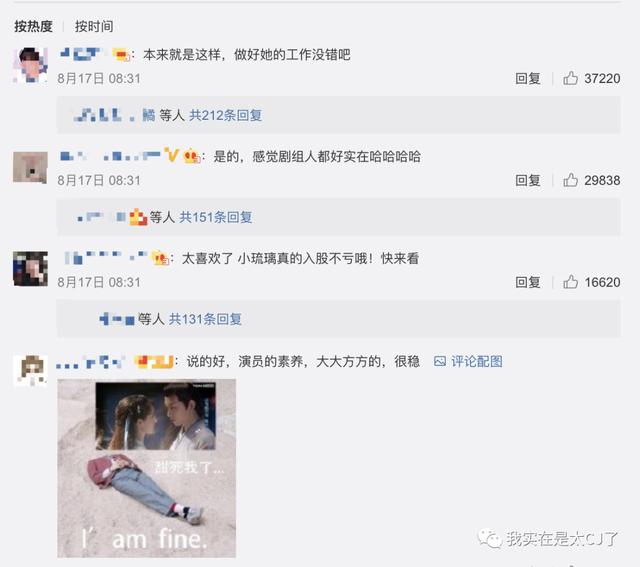Like the comment with 37220 likes
Screen dimensions: 640x567
pyautogui.click(x=570, y=78)
